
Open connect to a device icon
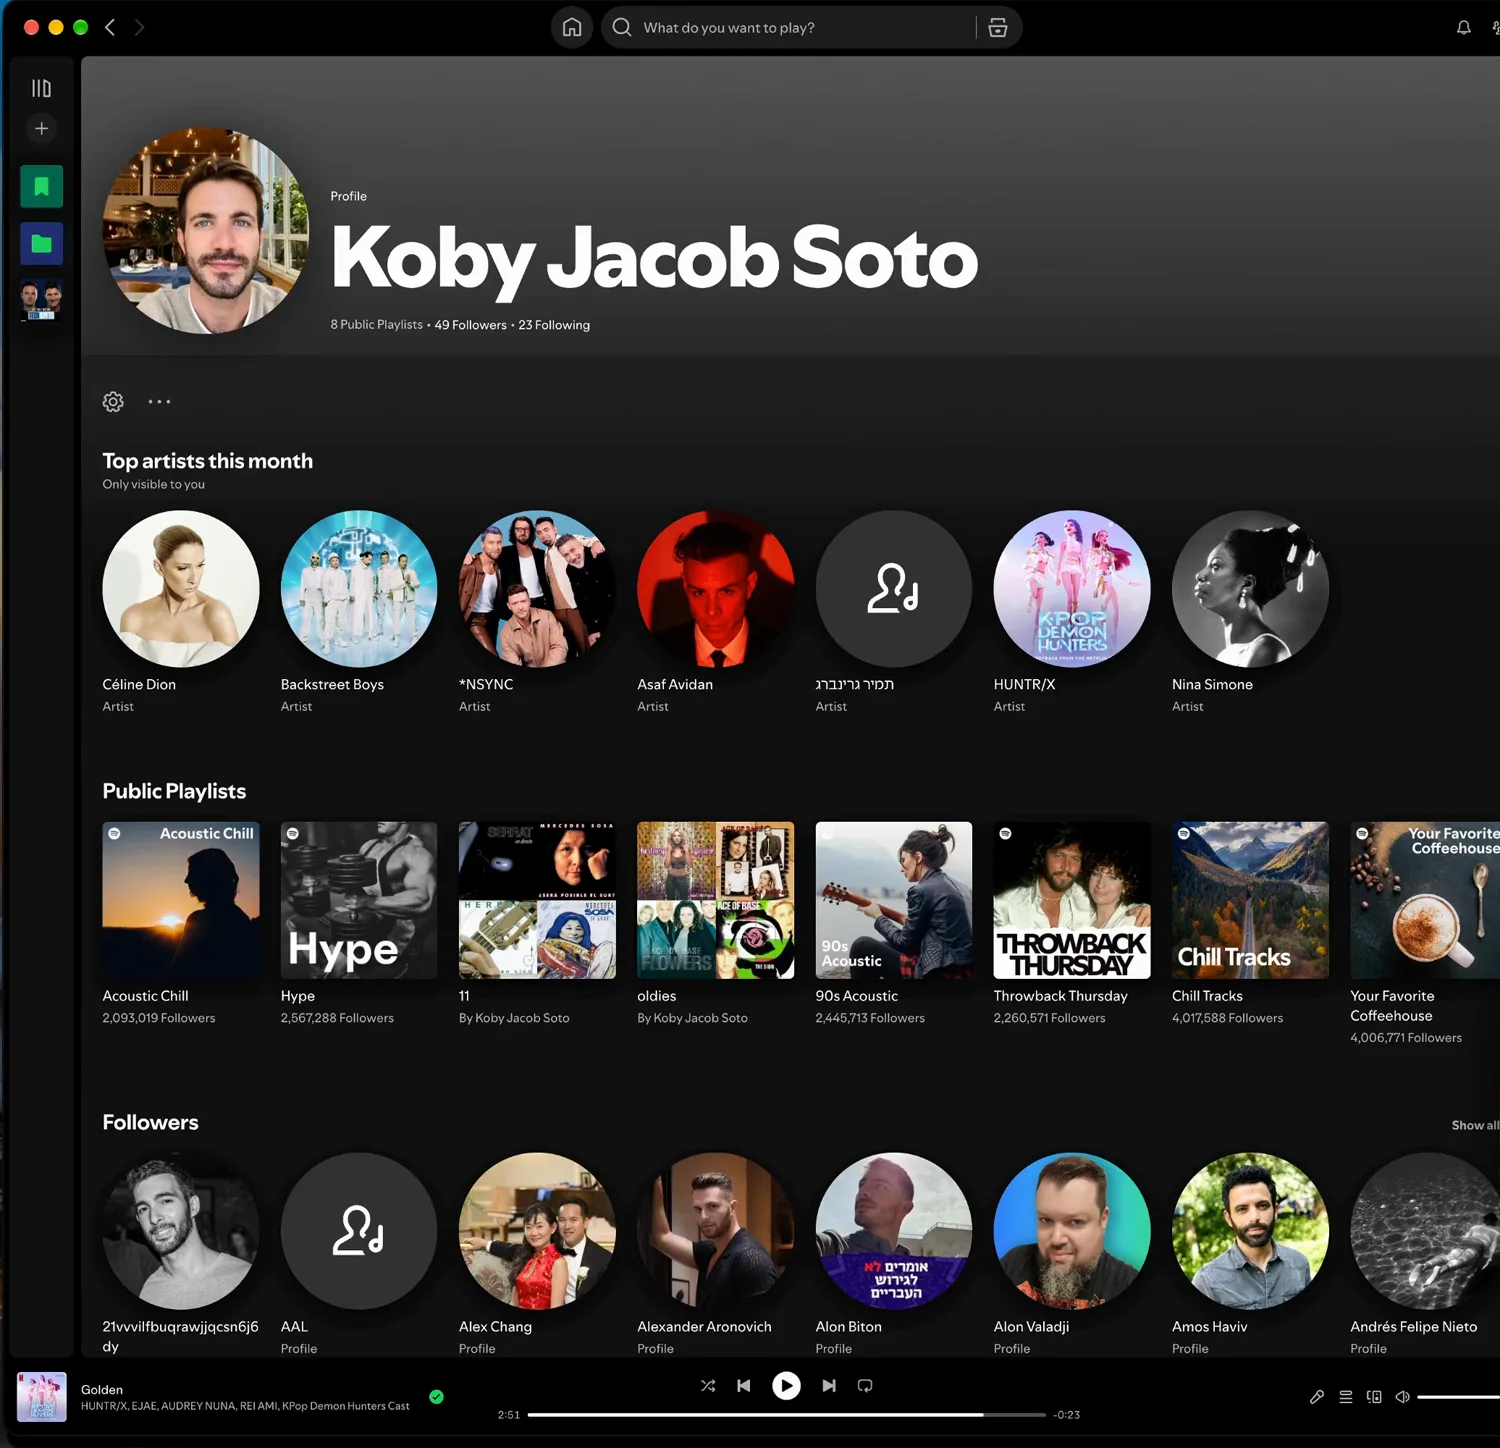tap(1374, 1397)
